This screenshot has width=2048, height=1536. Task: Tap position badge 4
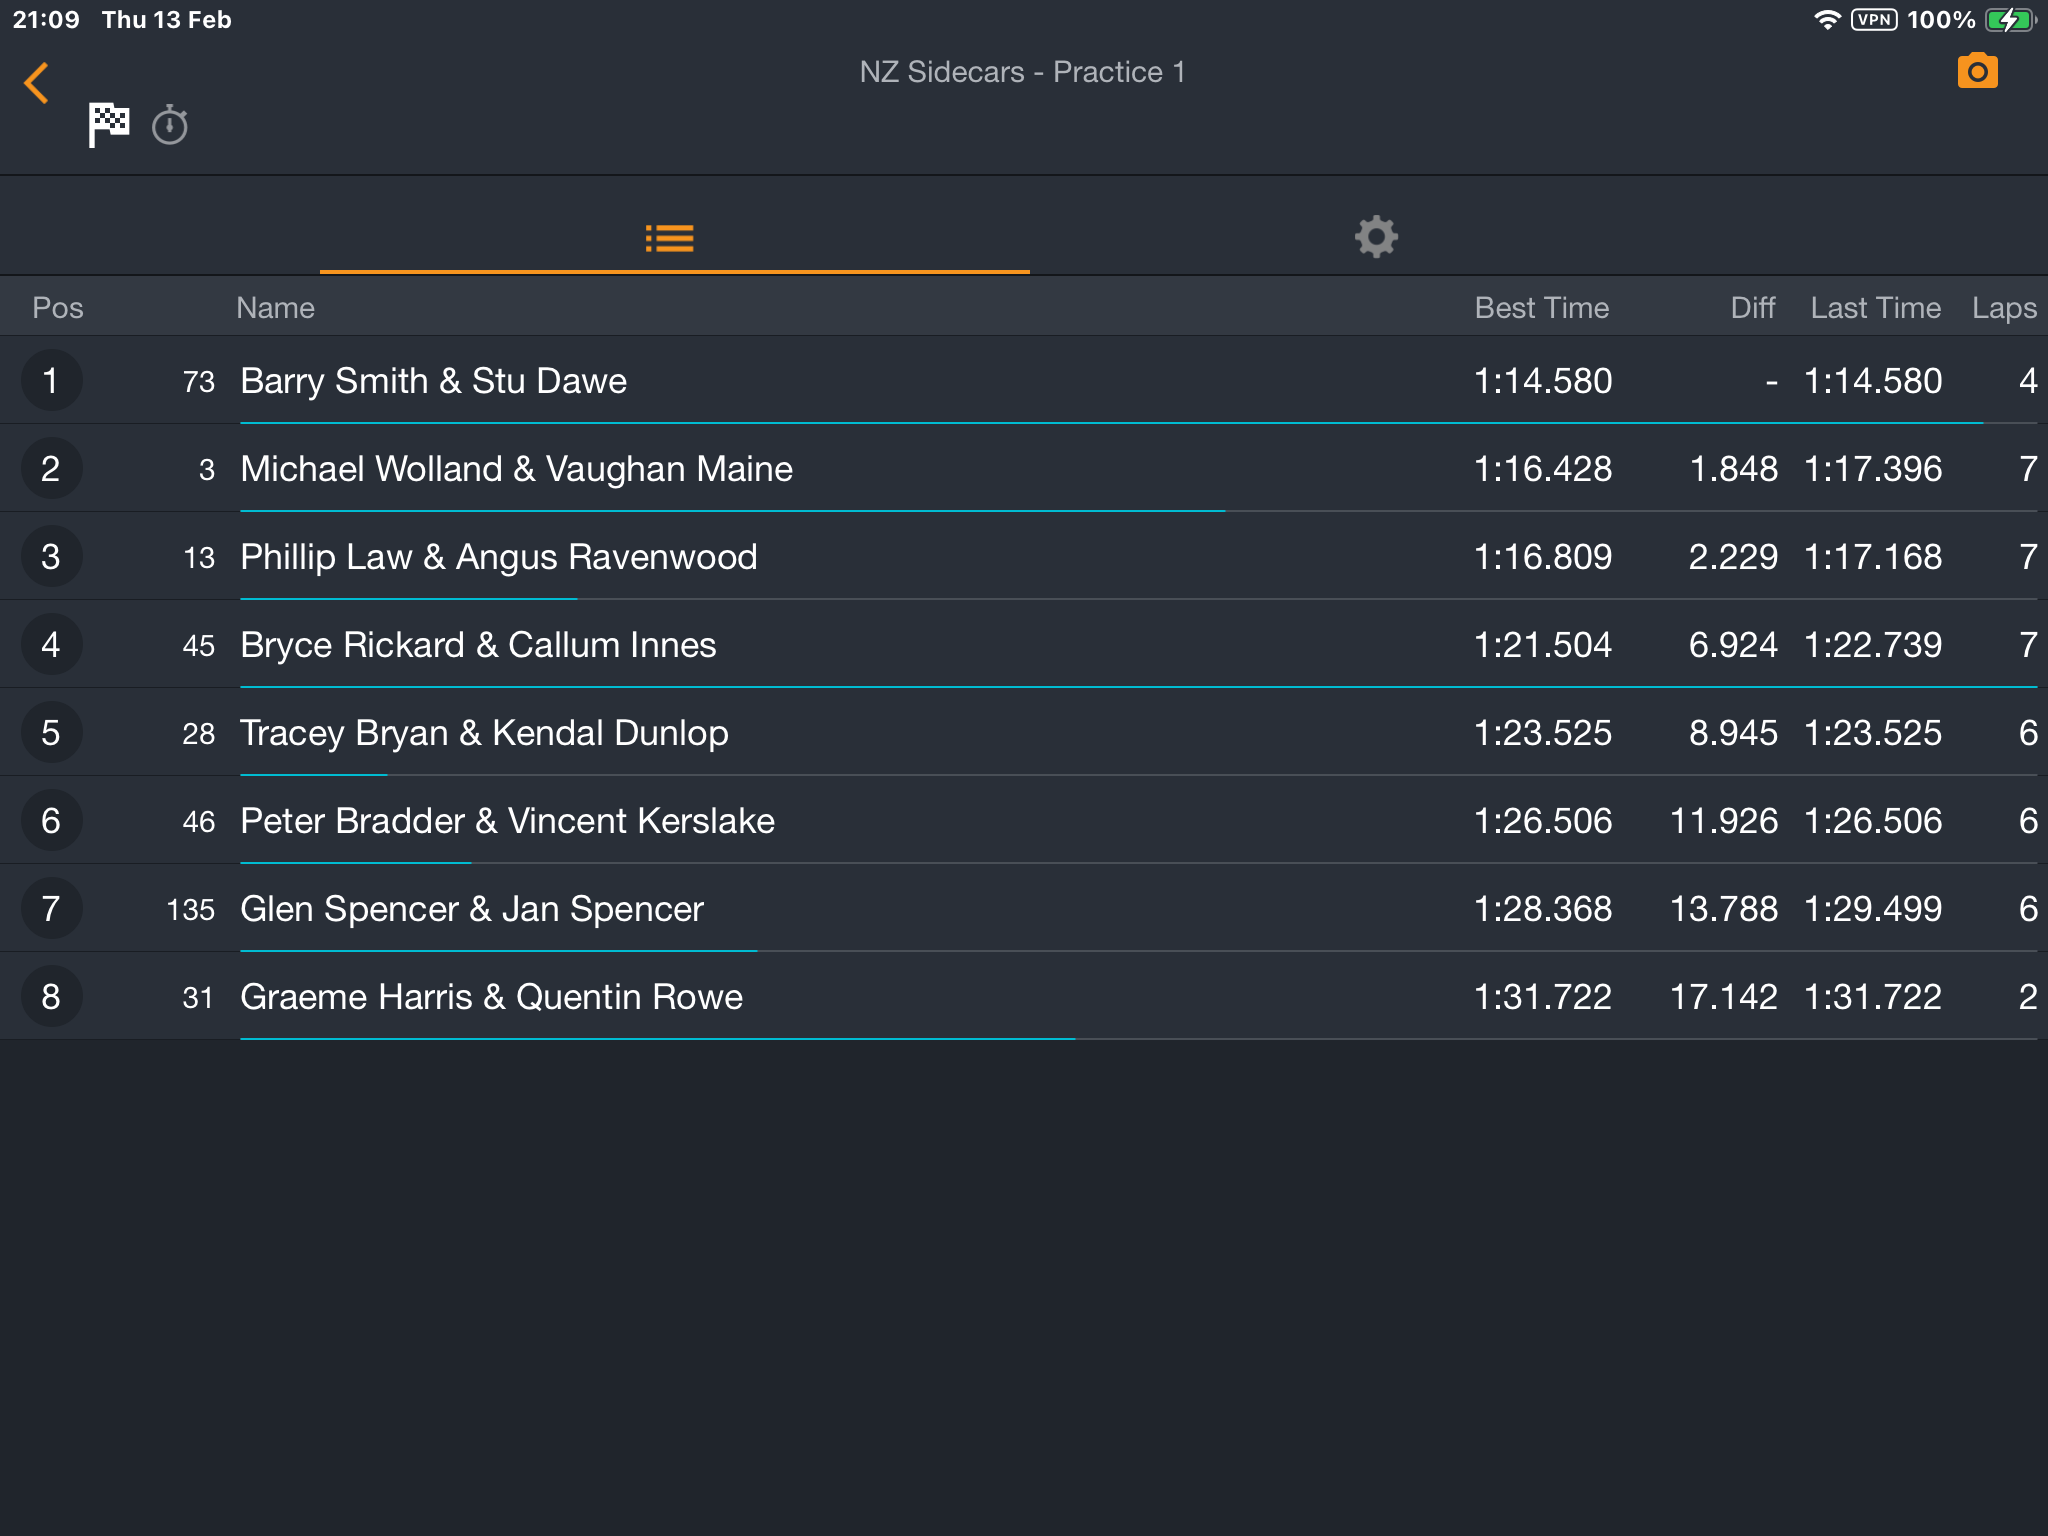(x=51, y=644)
